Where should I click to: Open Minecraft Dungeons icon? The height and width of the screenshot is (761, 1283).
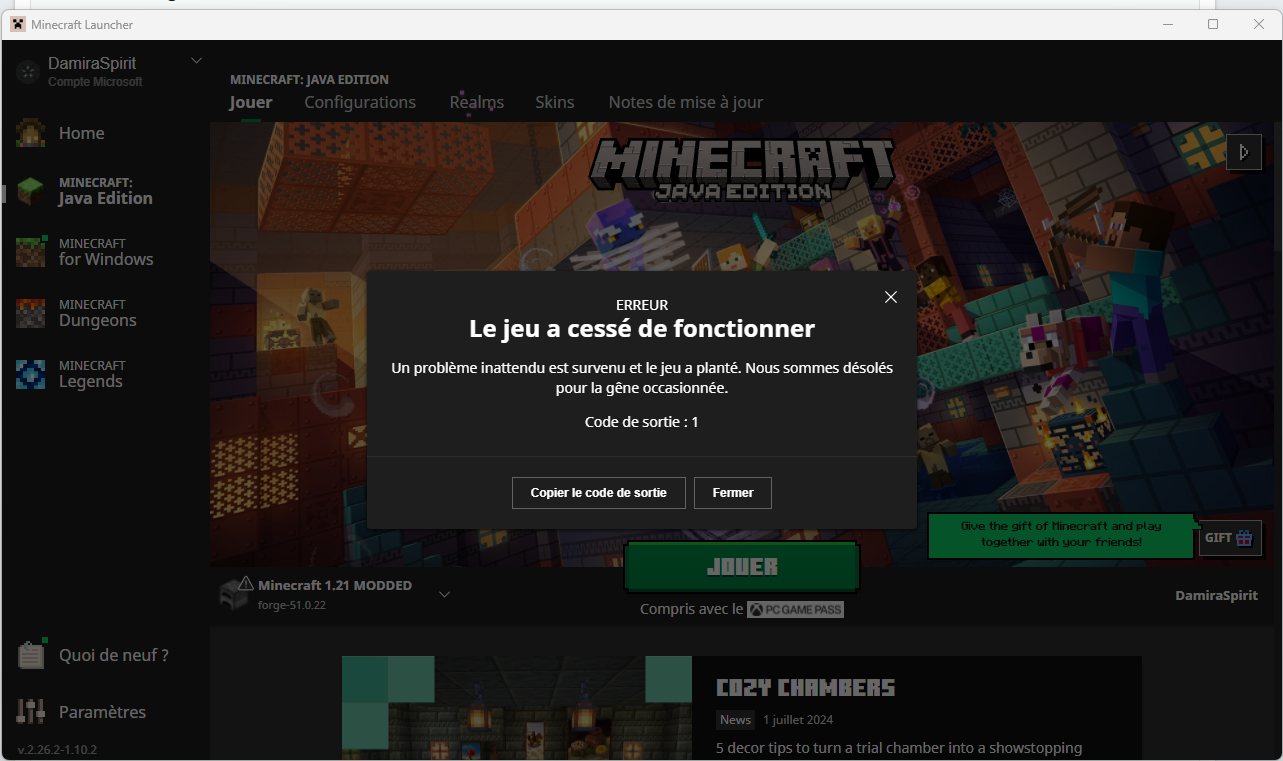30,313
